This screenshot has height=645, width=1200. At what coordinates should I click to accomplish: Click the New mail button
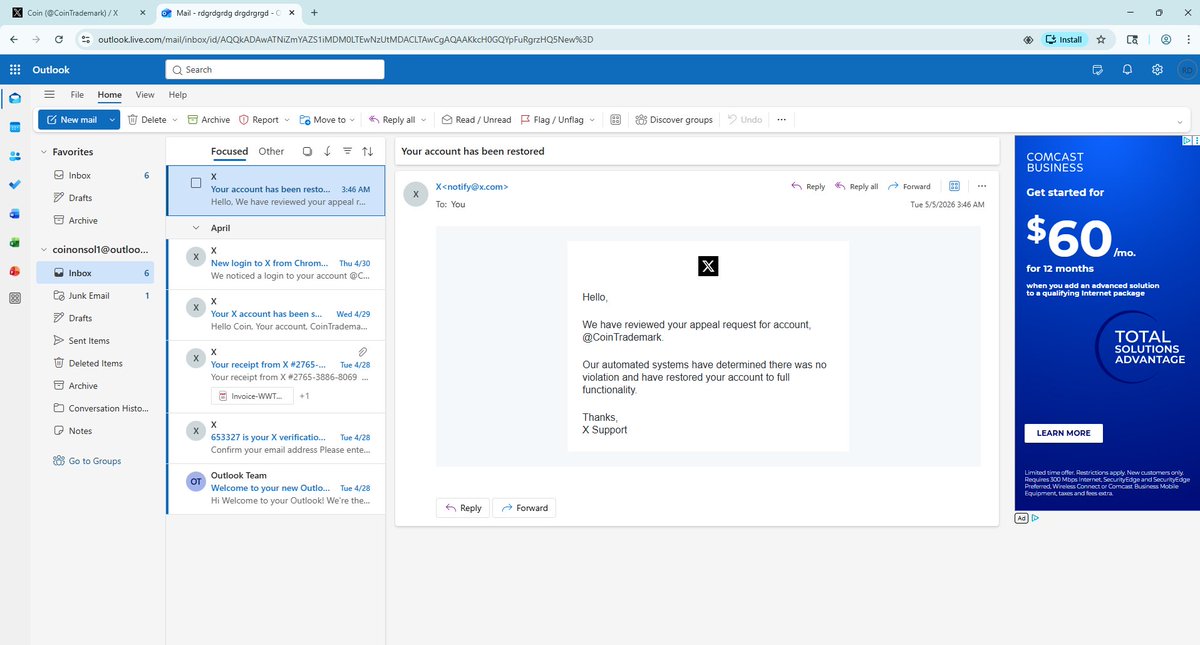coord(71,120)
